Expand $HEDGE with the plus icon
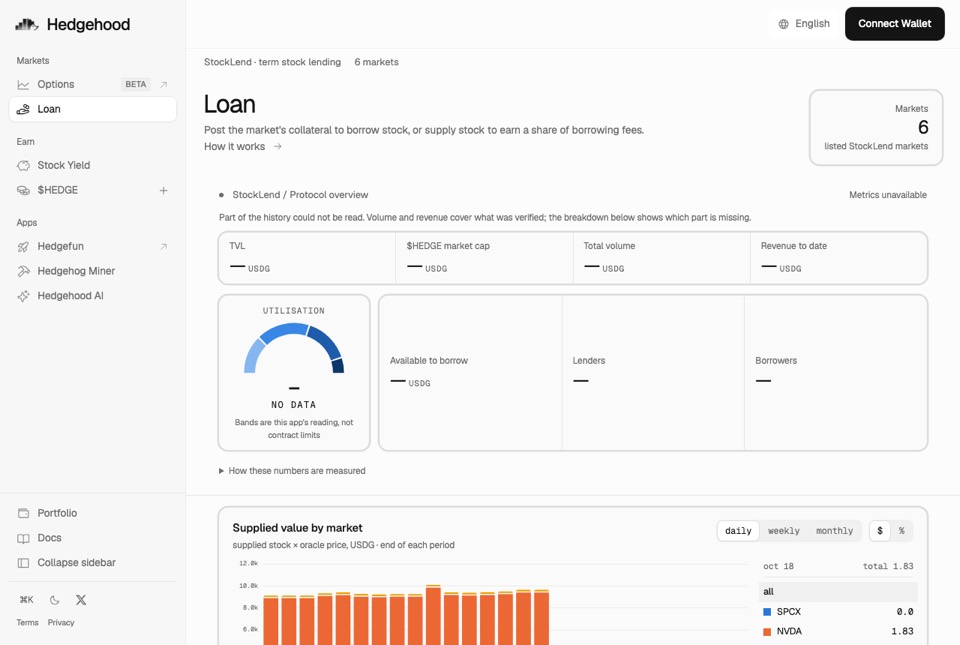 (x=163, y=190)
